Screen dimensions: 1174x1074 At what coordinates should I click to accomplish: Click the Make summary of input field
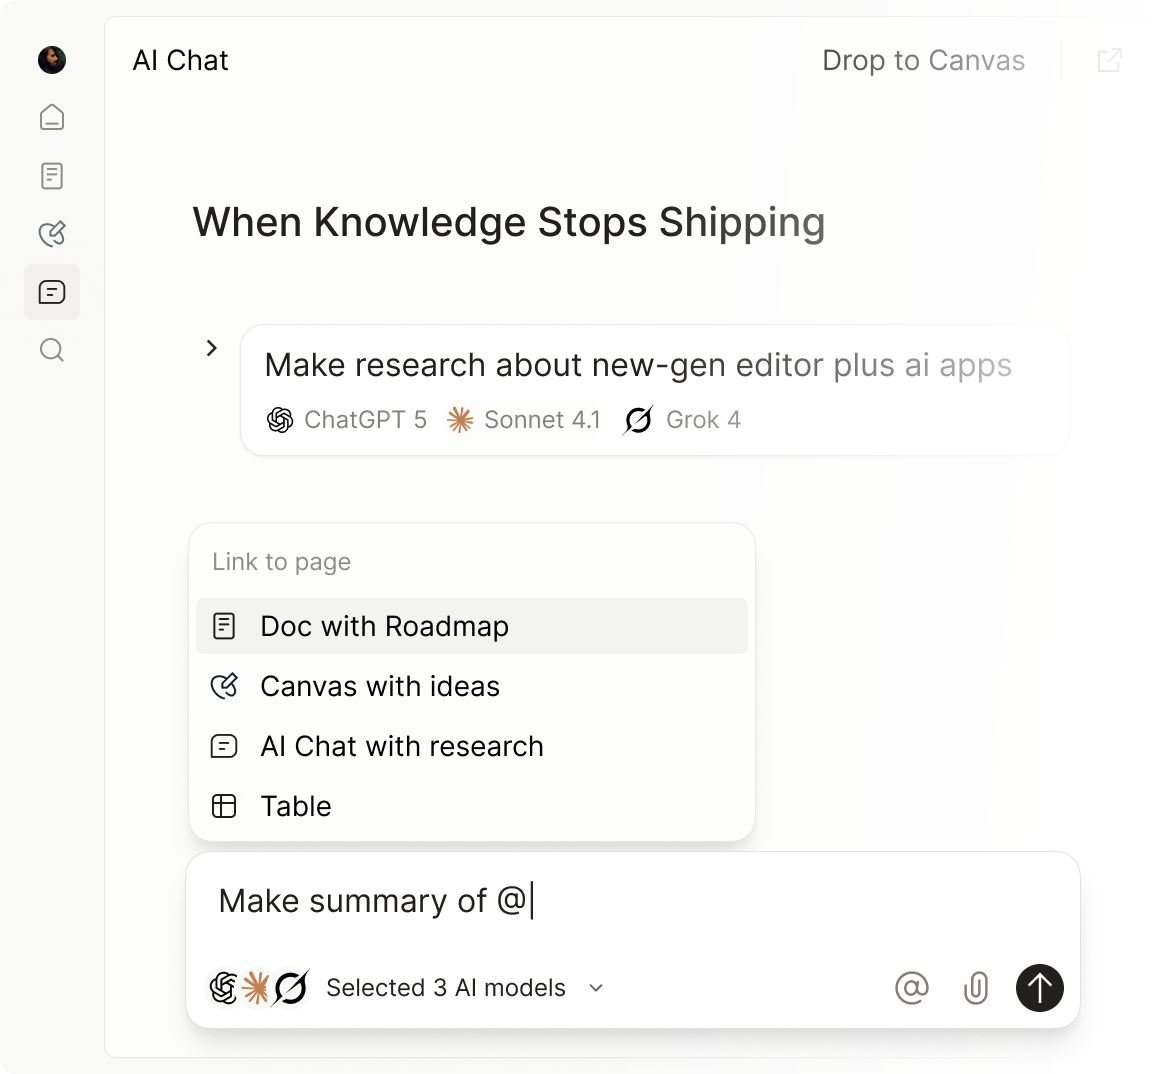633,901
